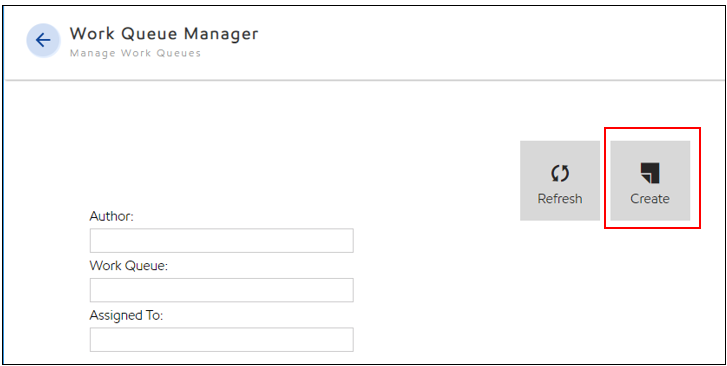Click the black note Create icon
The image size is (727, 366).
point(650,173)
